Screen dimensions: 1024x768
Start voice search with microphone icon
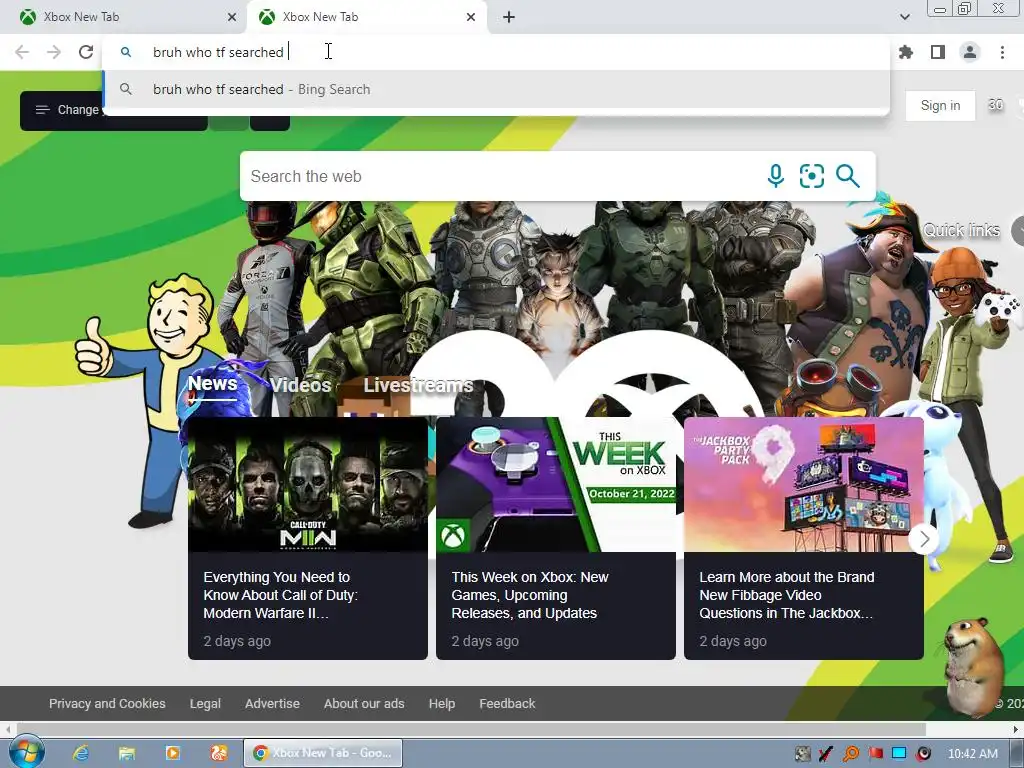(x=776, y=176)
